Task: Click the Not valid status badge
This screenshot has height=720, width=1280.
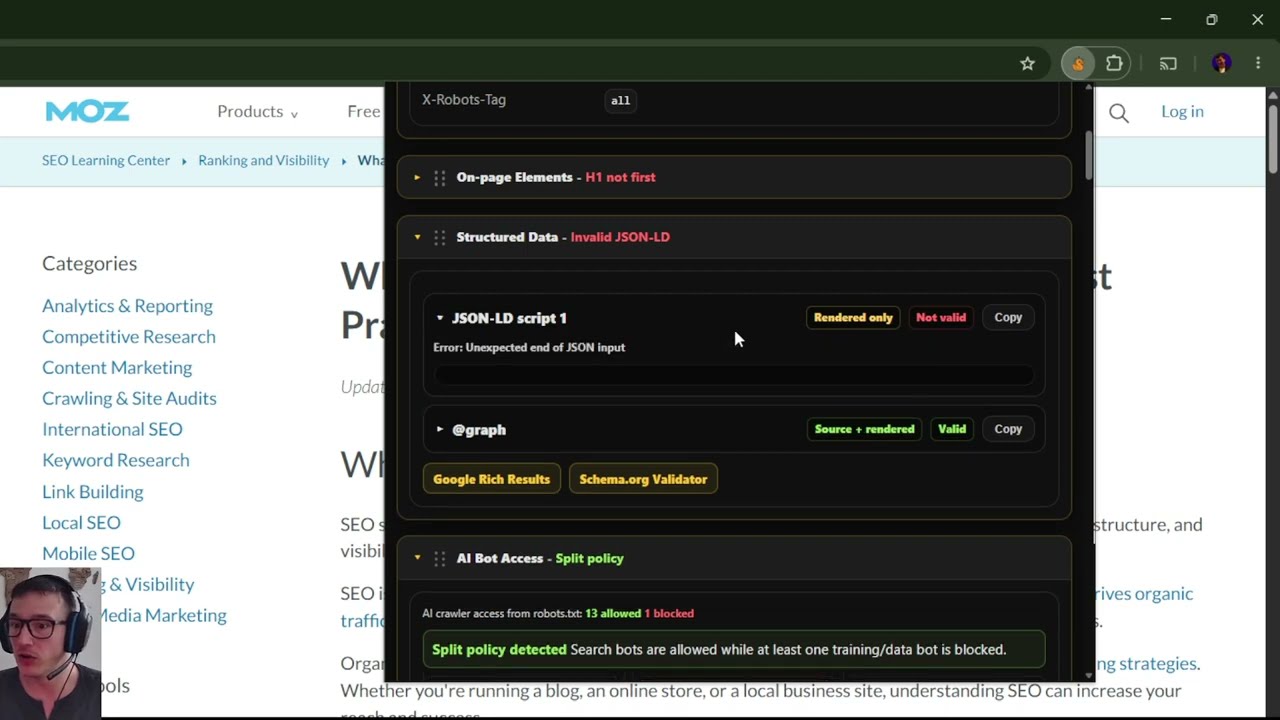Action: pyautogui.click(x=941, y=317)
